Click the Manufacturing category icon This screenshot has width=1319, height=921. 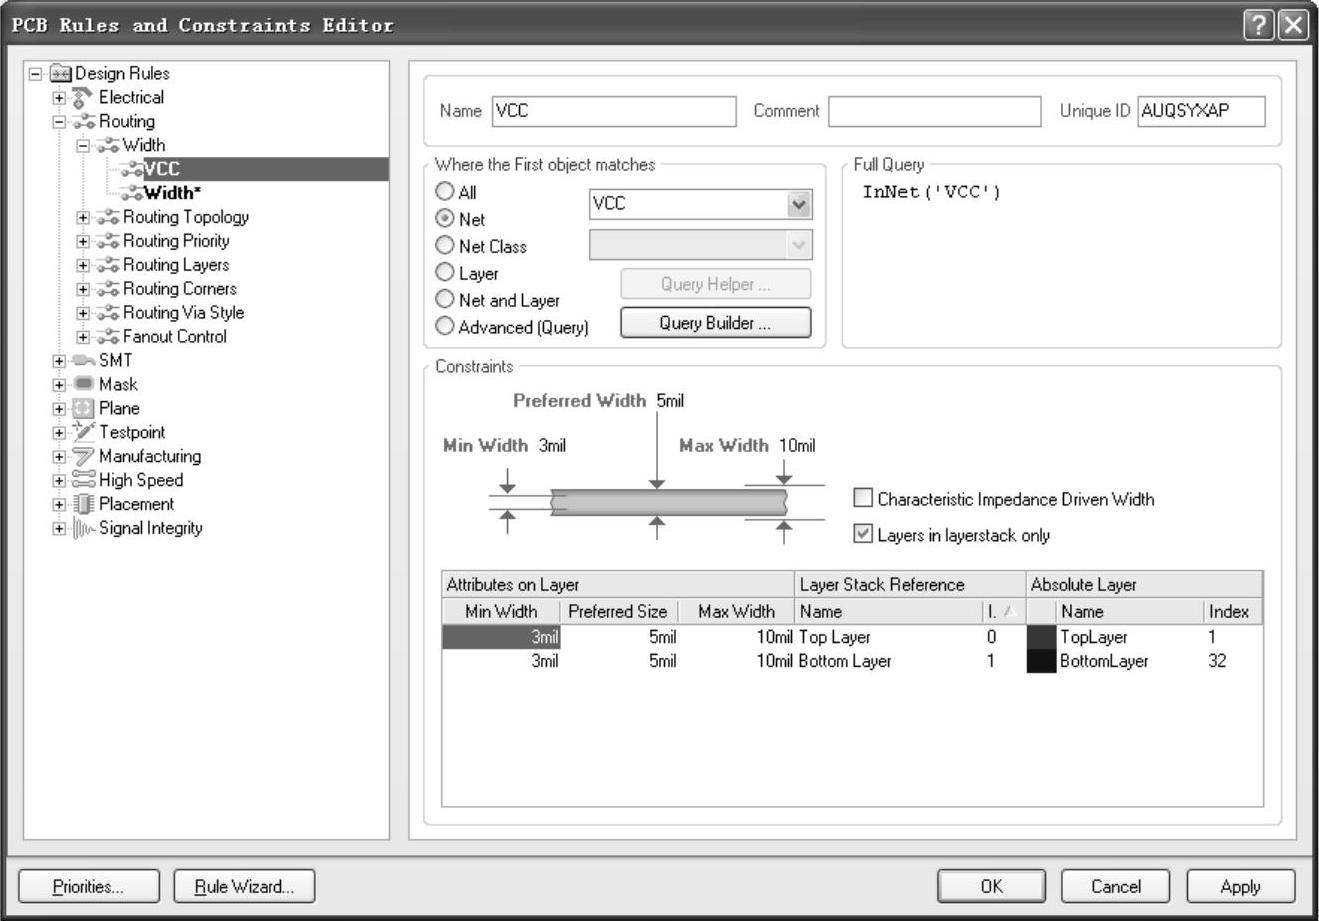pyautogui.click(x=84, y=457)
